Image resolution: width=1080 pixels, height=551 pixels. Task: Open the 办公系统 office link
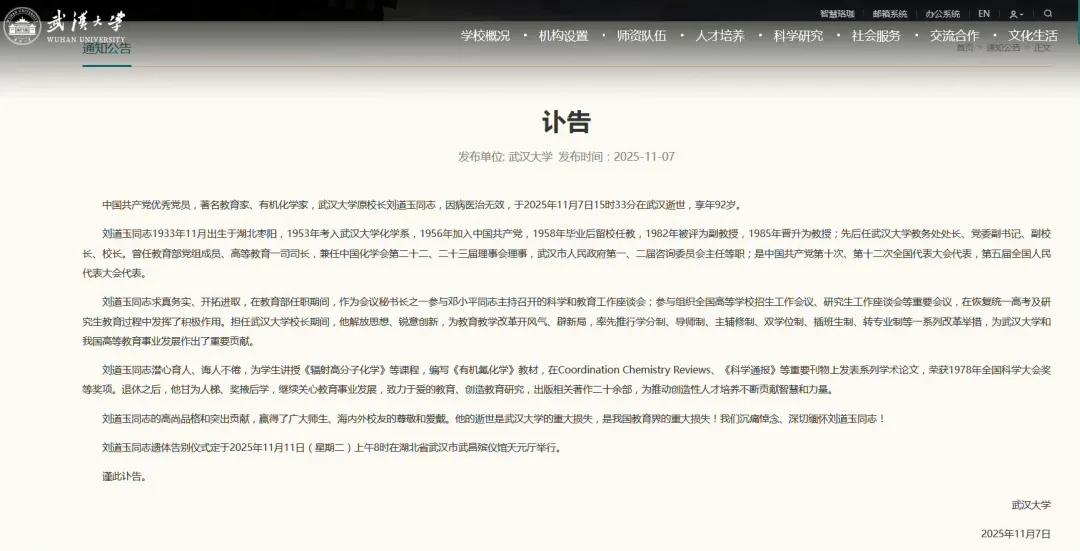tap(942, 14)
